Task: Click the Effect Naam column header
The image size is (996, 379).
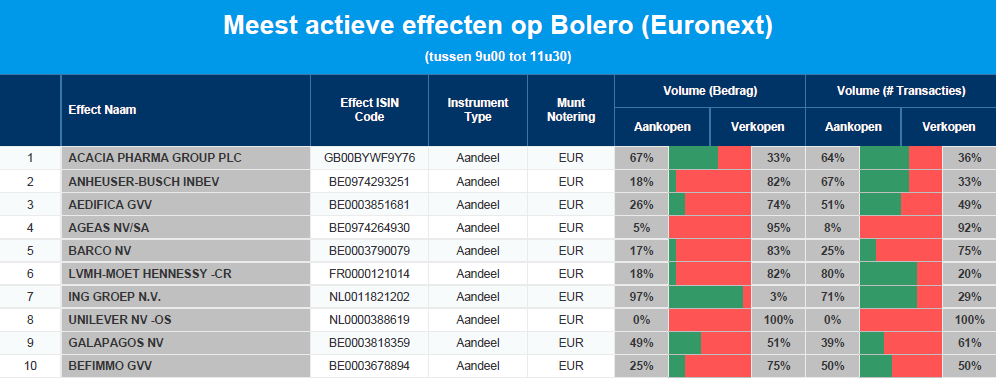Action: pos(102,110)
